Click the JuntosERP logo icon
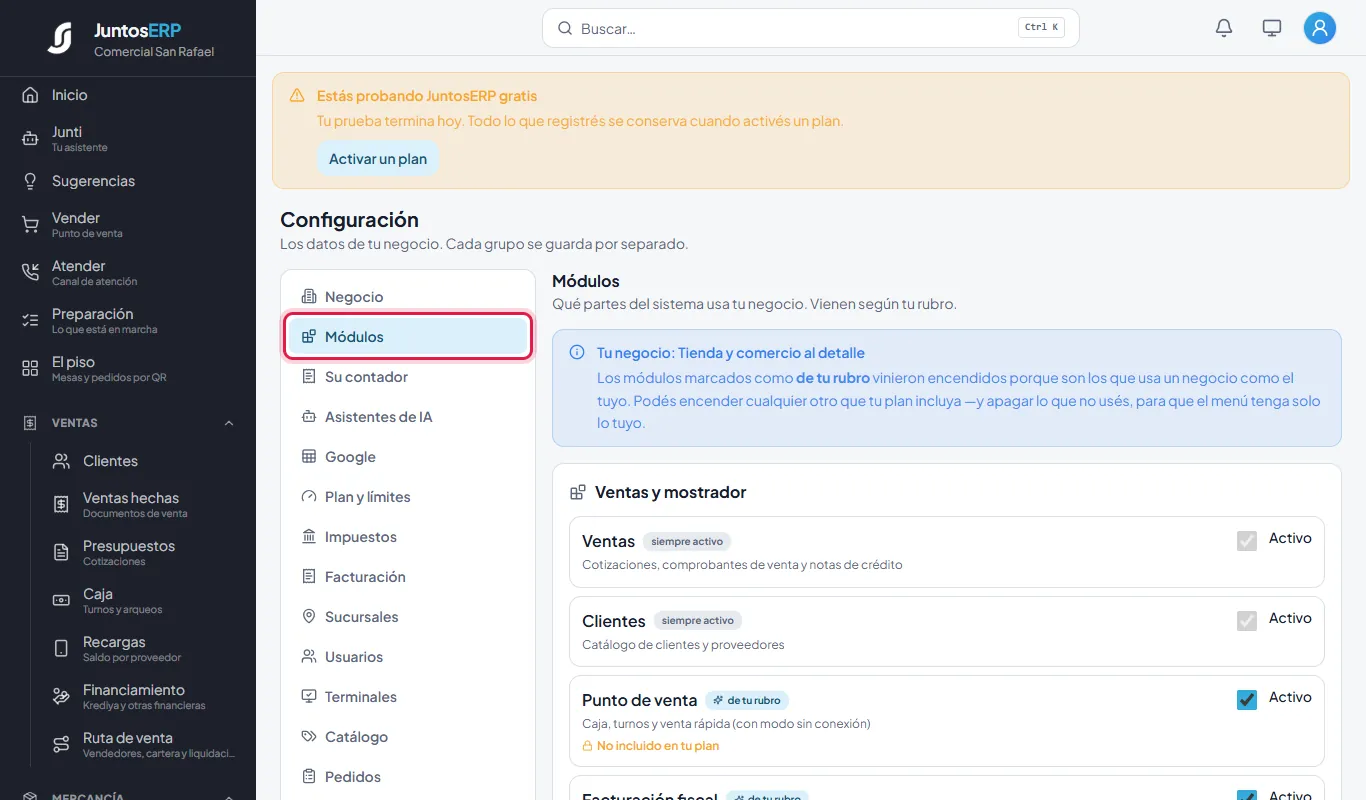Viewport: 1366px width, 800px height. point(59,38)
